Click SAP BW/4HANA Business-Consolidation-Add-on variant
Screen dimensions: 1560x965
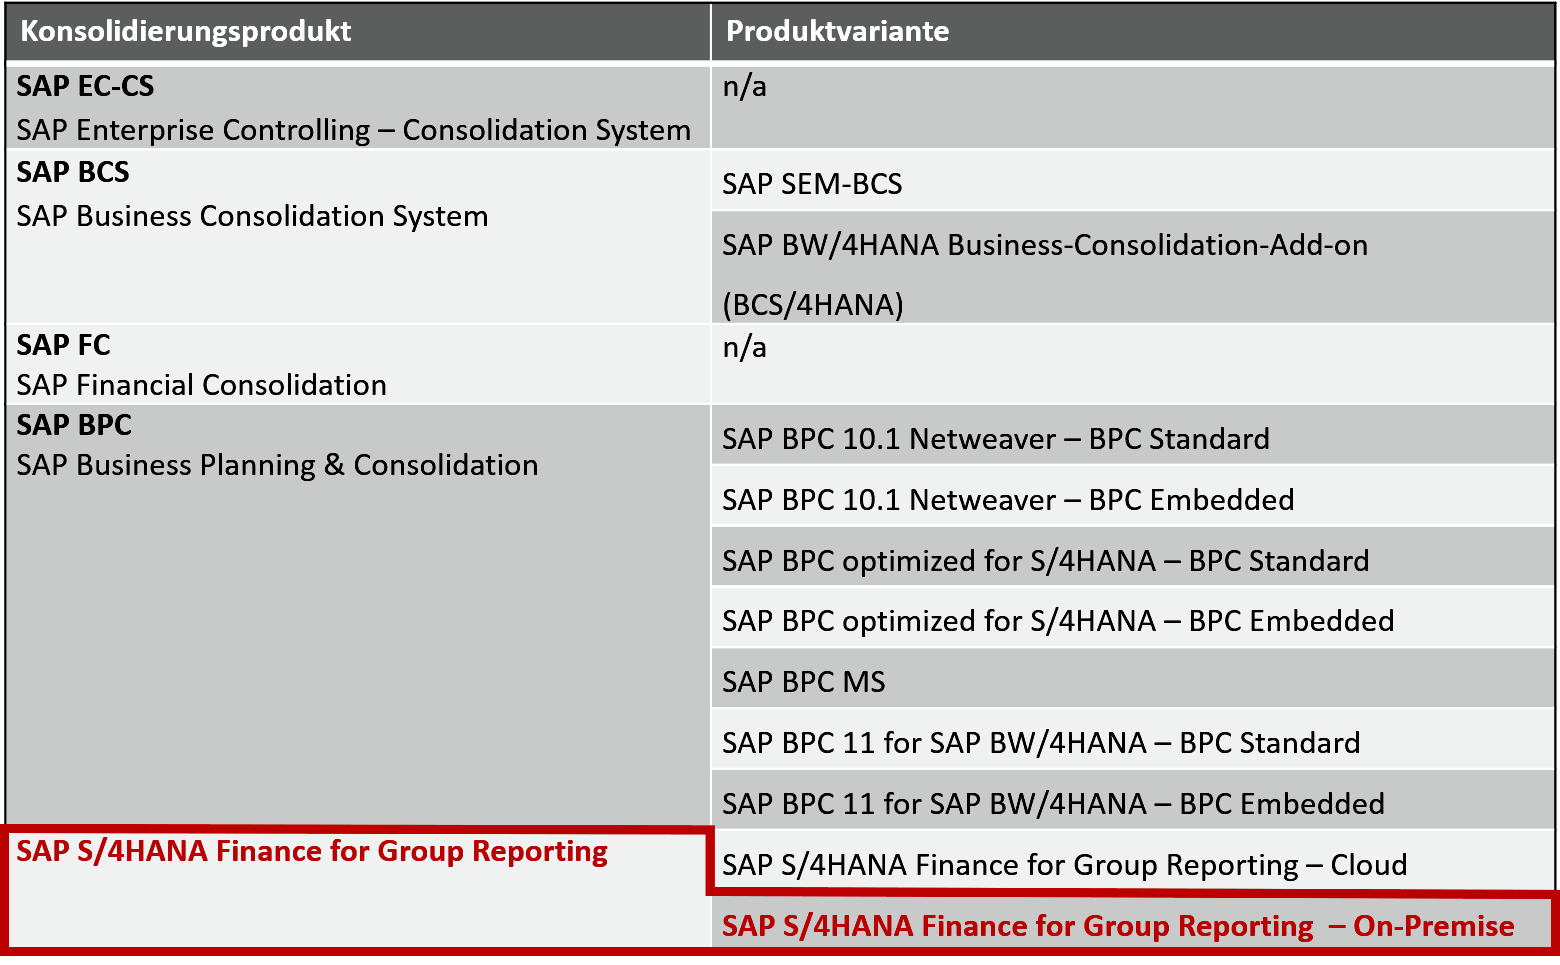point(1044,246)
